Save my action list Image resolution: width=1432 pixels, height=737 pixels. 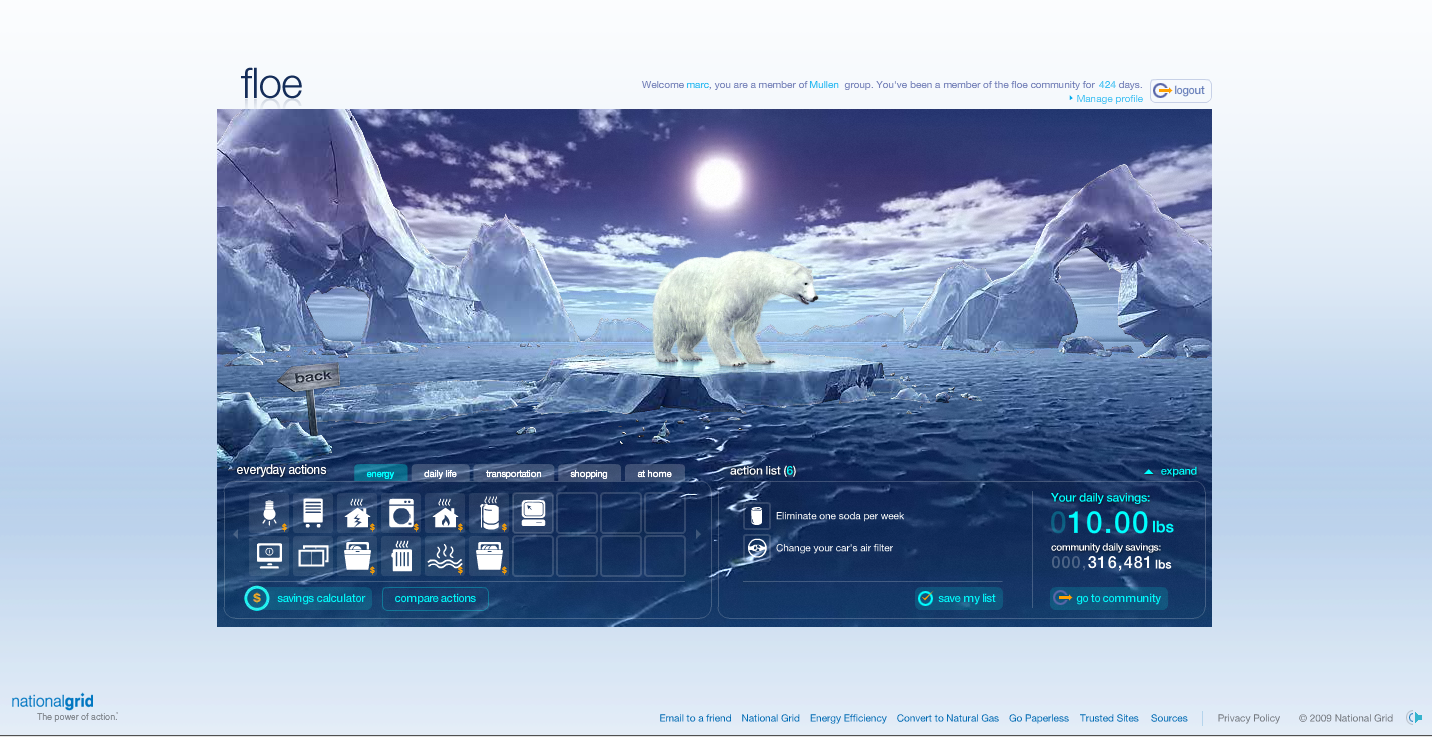coord(958,598)
